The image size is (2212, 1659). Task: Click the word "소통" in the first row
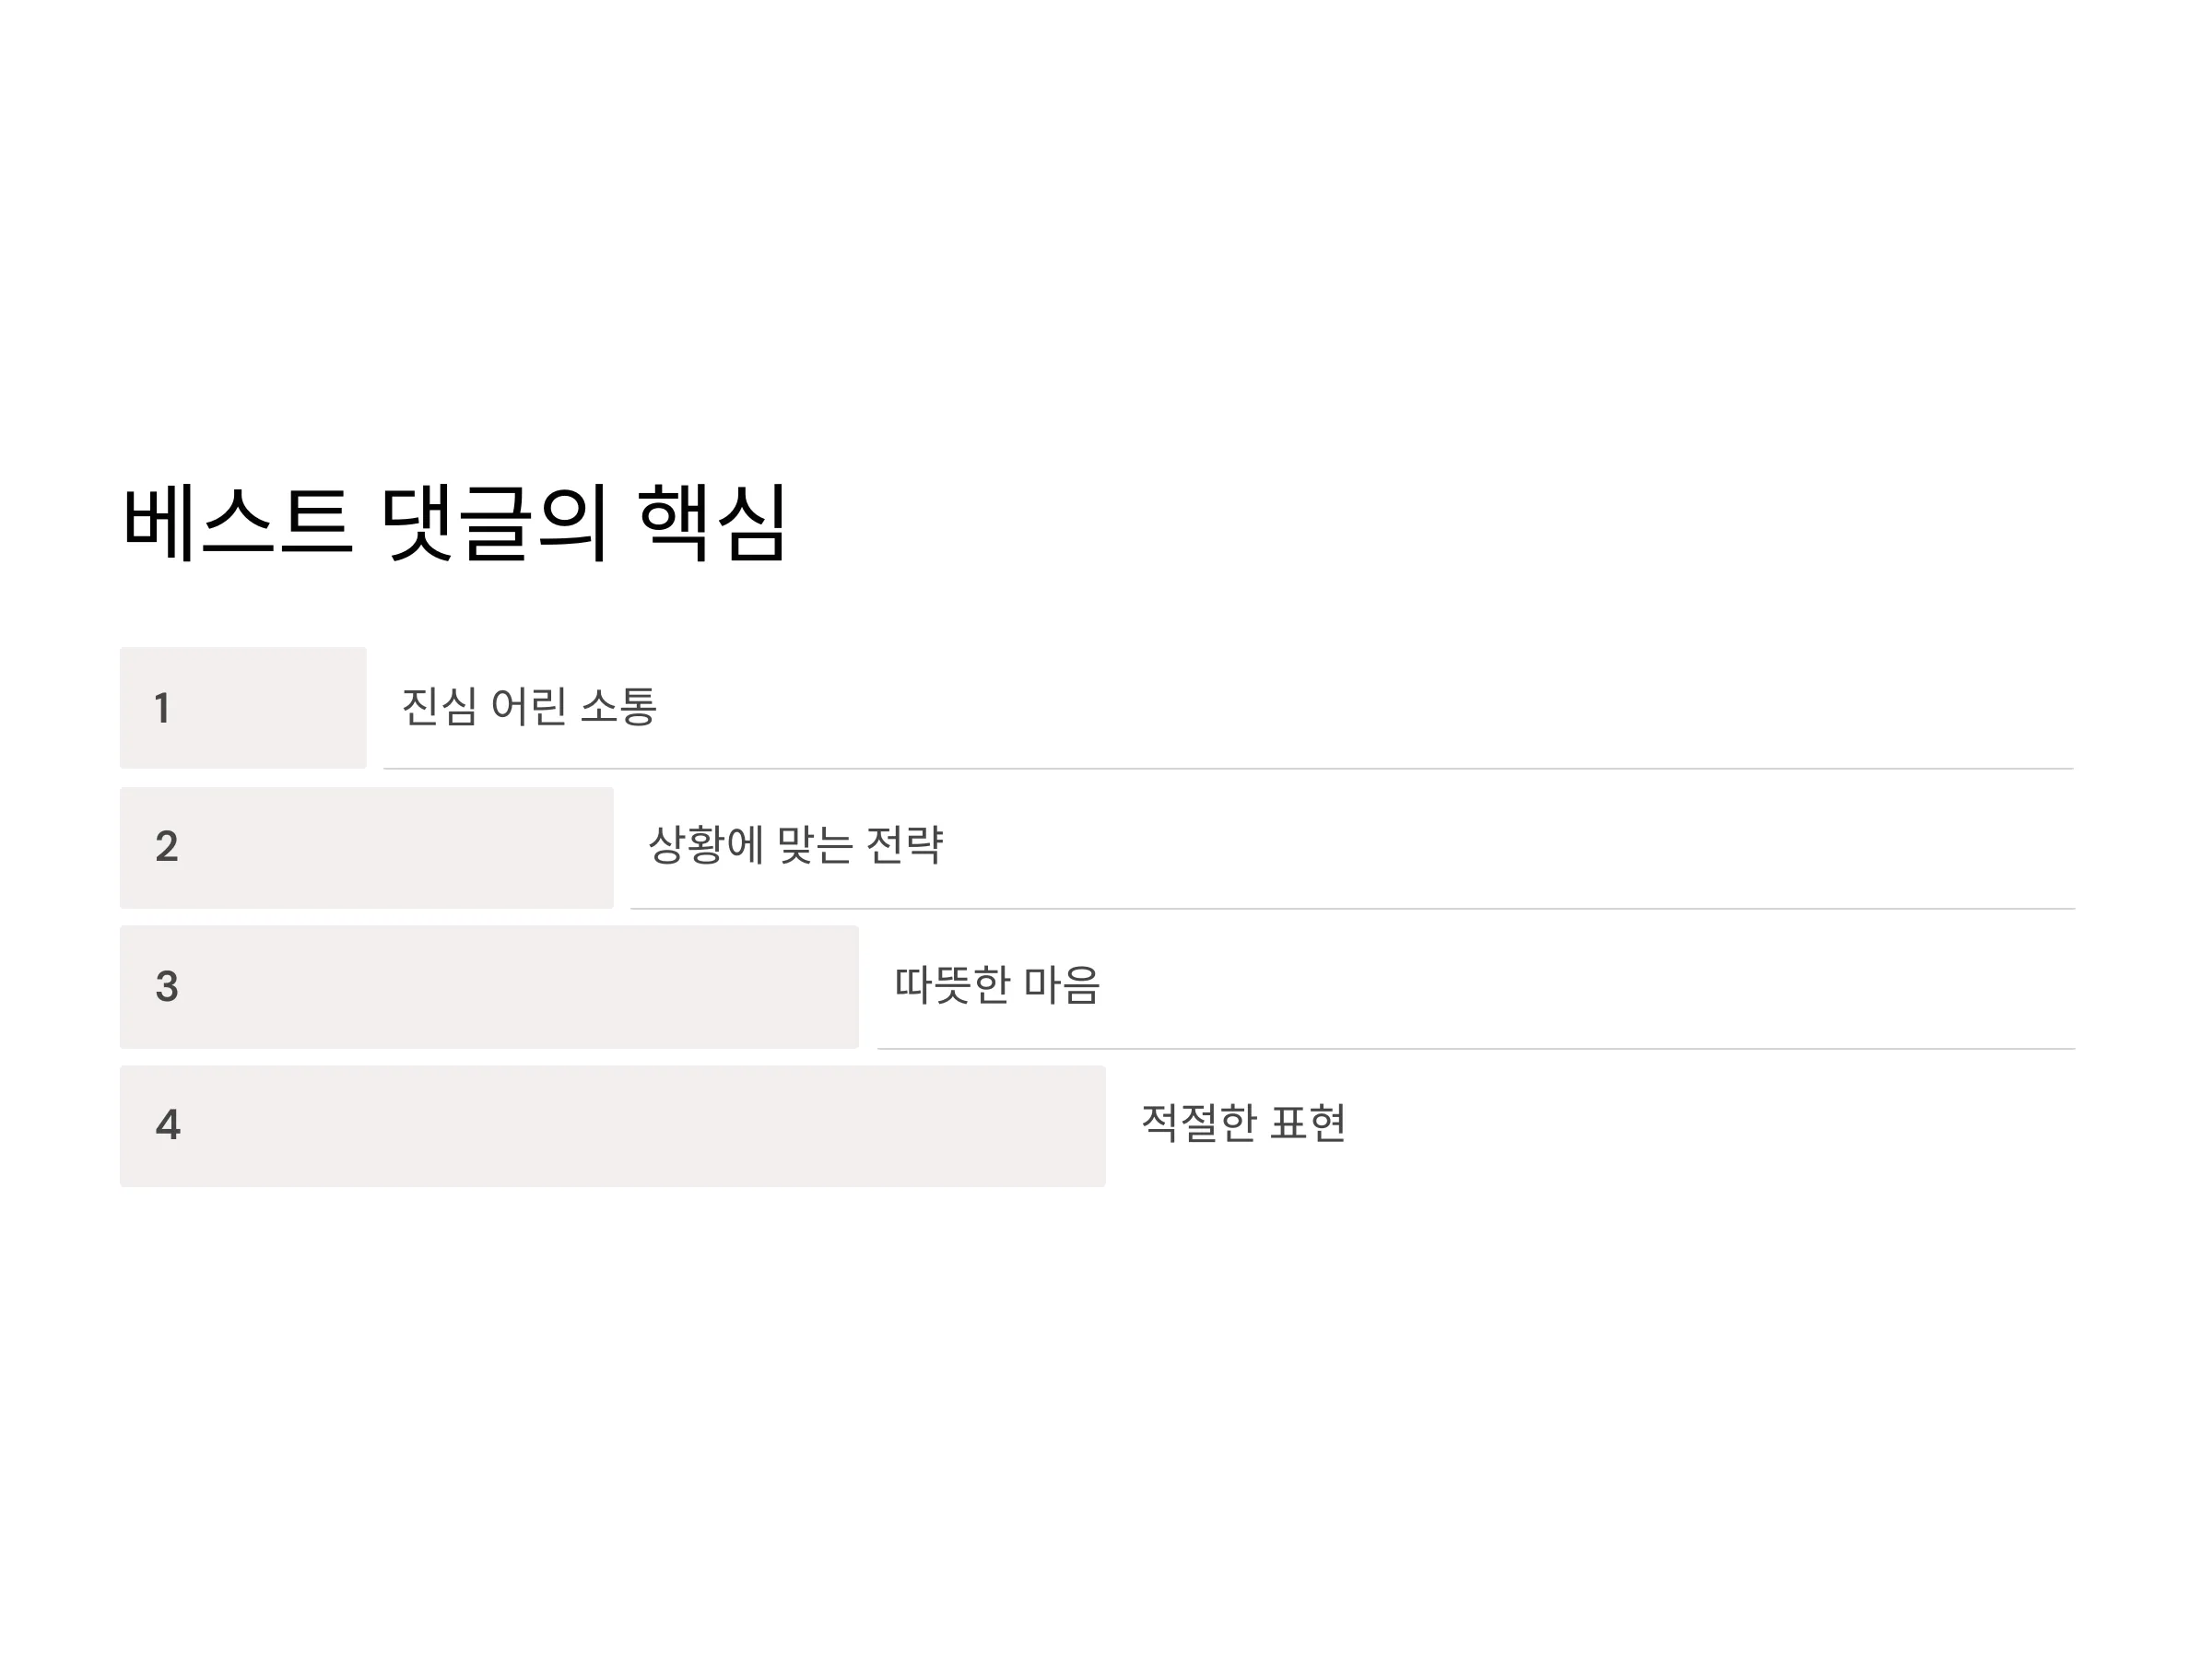coord(618,706)
